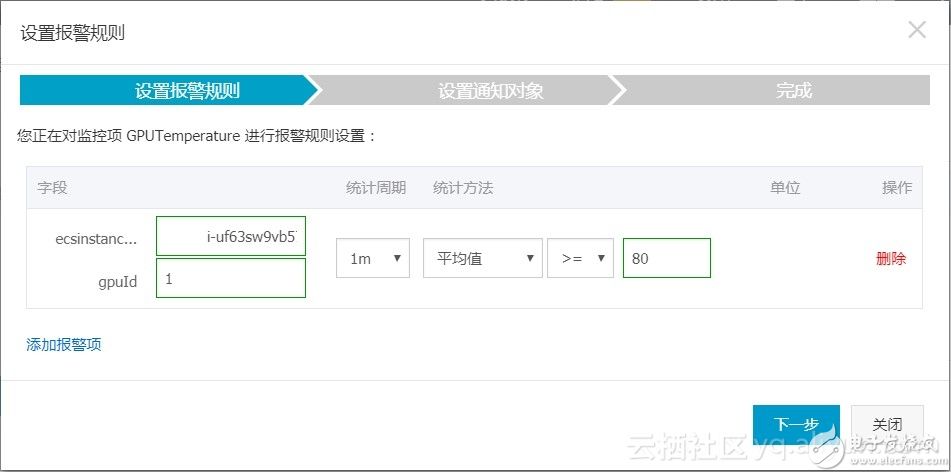The height and width of the screenshot is (472, 951).
Task: Click the dialog title 设置报警规则
Action: (73, 32)
